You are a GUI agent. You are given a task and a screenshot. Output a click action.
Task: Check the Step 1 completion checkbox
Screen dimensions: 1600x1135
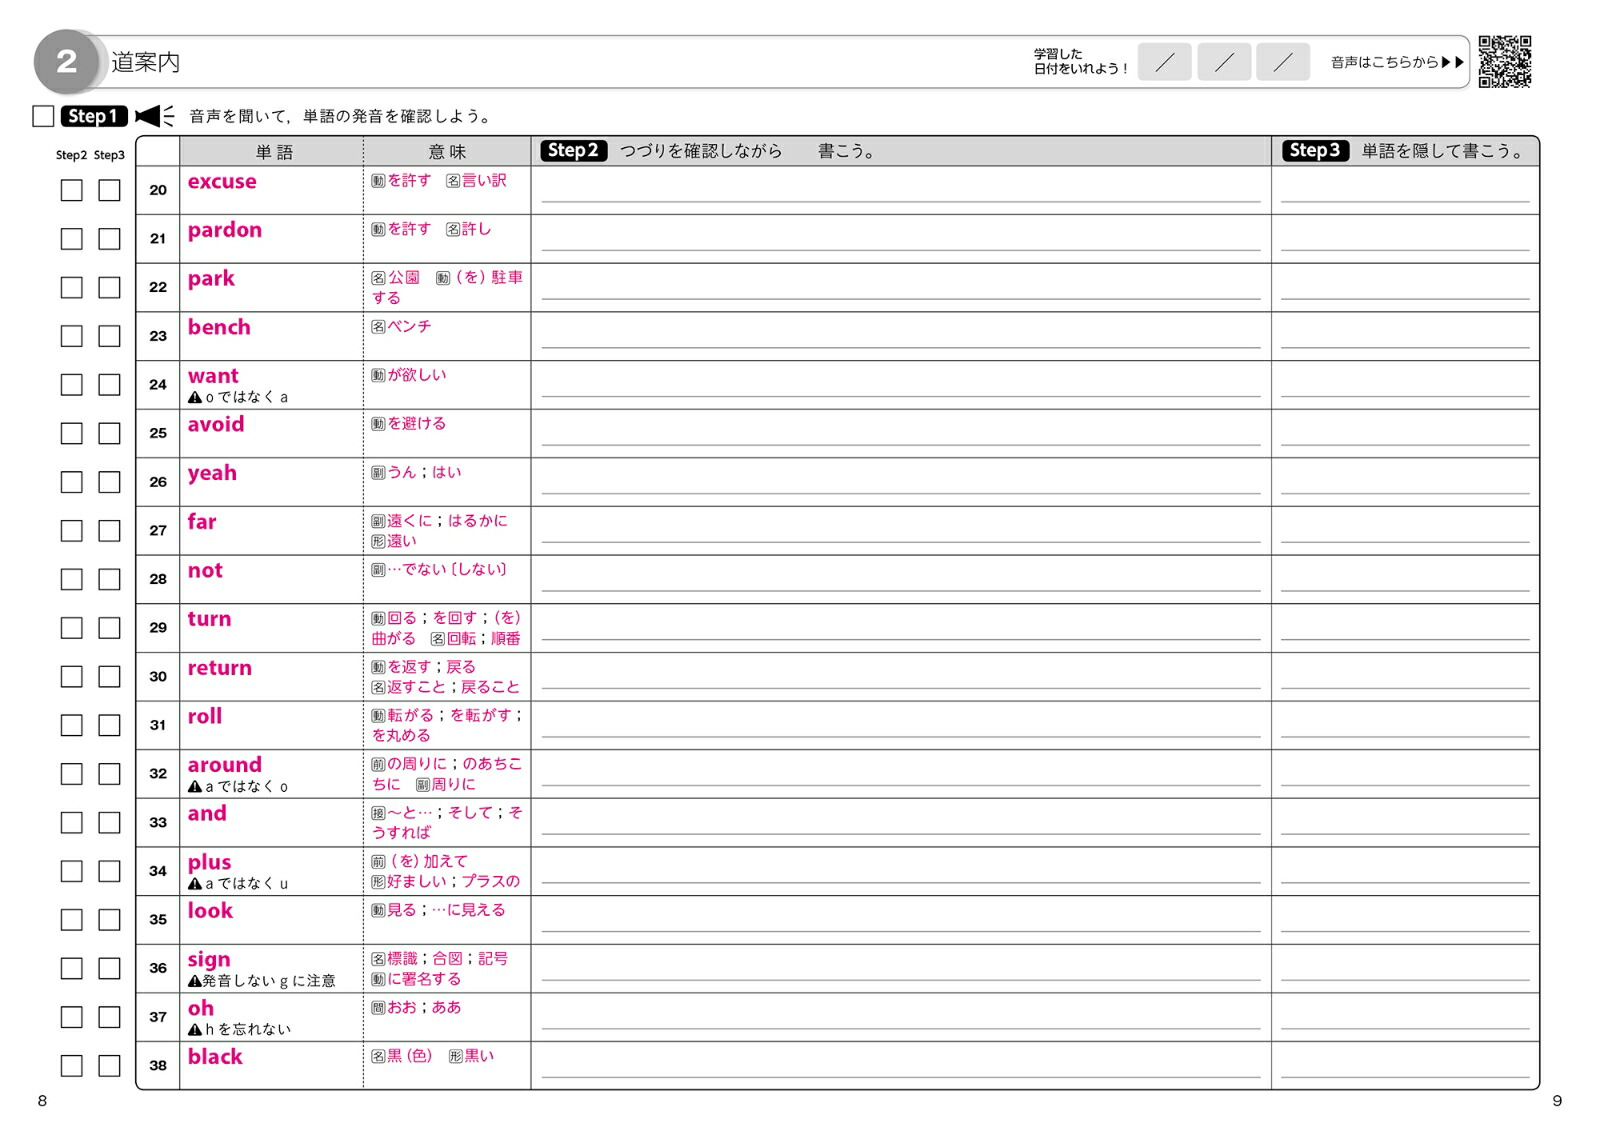click(43, 116)
